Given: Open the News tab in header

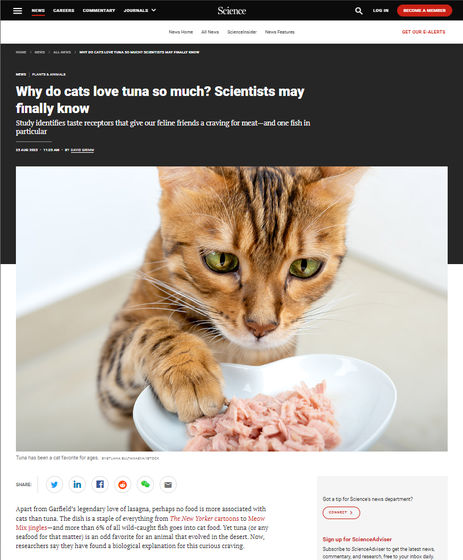Looking at the screenshot, I should (x=38, y=10).
